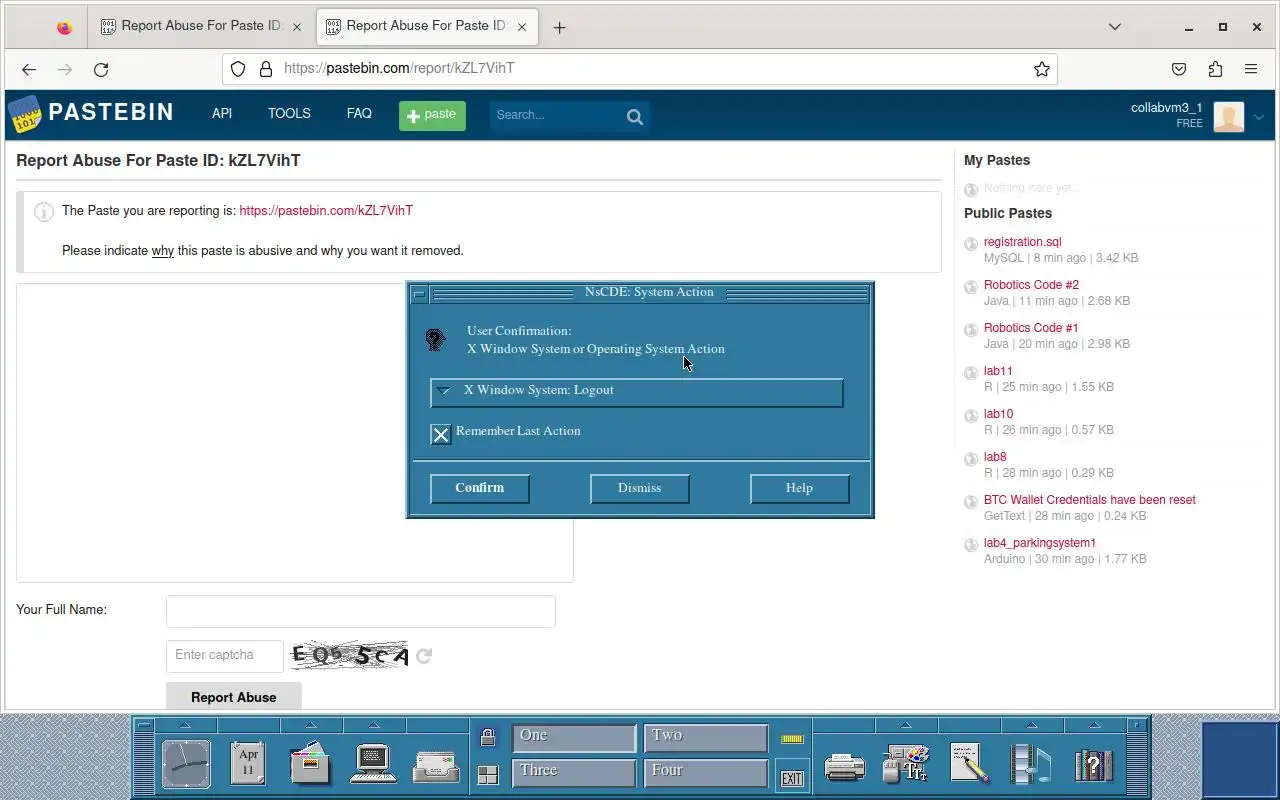Expand the subpanel arrow above the file manager
1280x800 pixels.
(310, 725)
